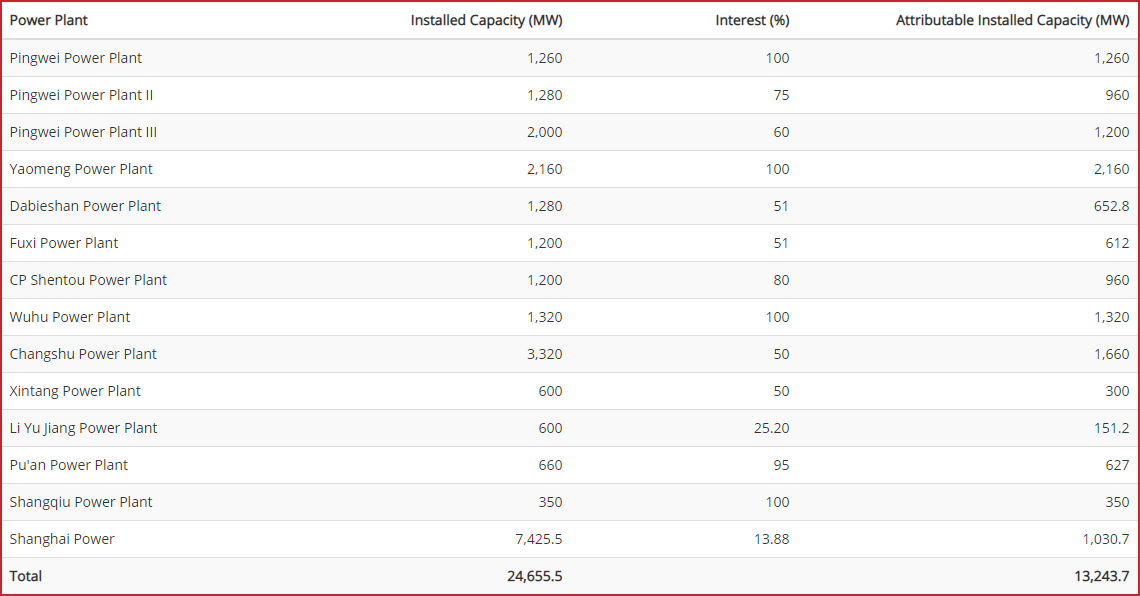
Task: Select the Shanghai Power row name
Action: 62,539
